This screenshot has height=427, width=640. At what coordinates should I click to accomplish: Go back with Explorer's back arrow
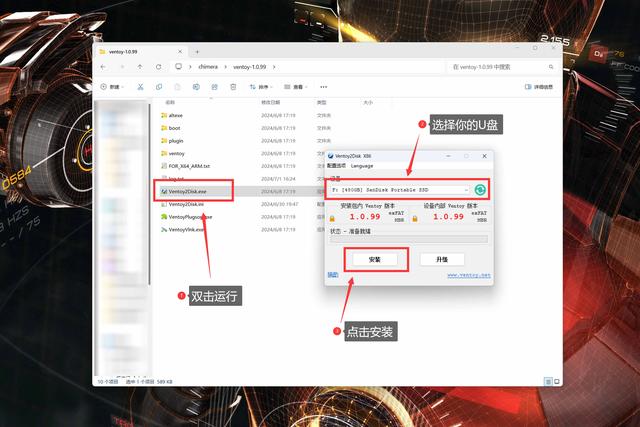pyautogui.click(x=103, y=67)
